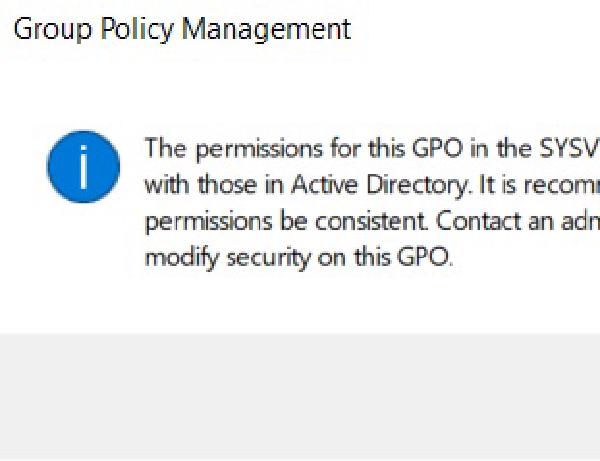This screenshot has width=600, height=461.
Task: Click the Group Policy Management title text
Action: [182, 29]
